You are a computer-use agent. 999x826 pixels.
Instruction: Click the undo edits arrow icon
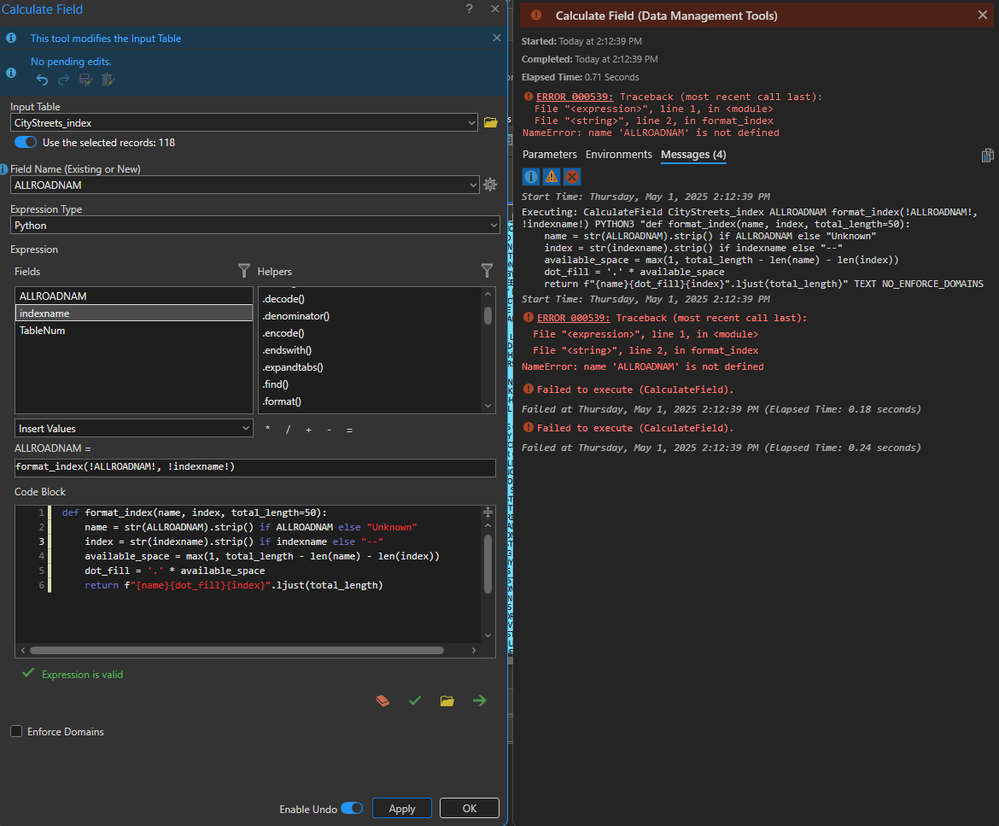click(x=42, y=80)
